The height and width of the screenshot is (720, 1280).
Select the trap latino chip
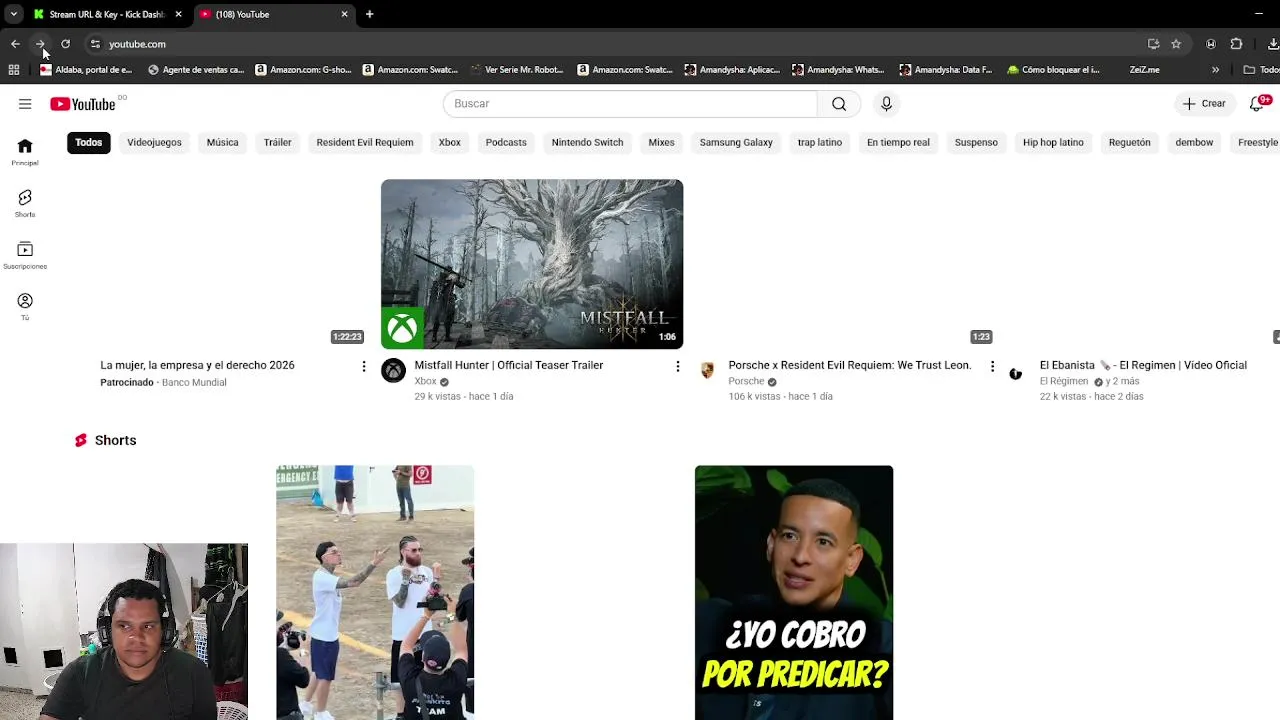(x=820, y=142)
